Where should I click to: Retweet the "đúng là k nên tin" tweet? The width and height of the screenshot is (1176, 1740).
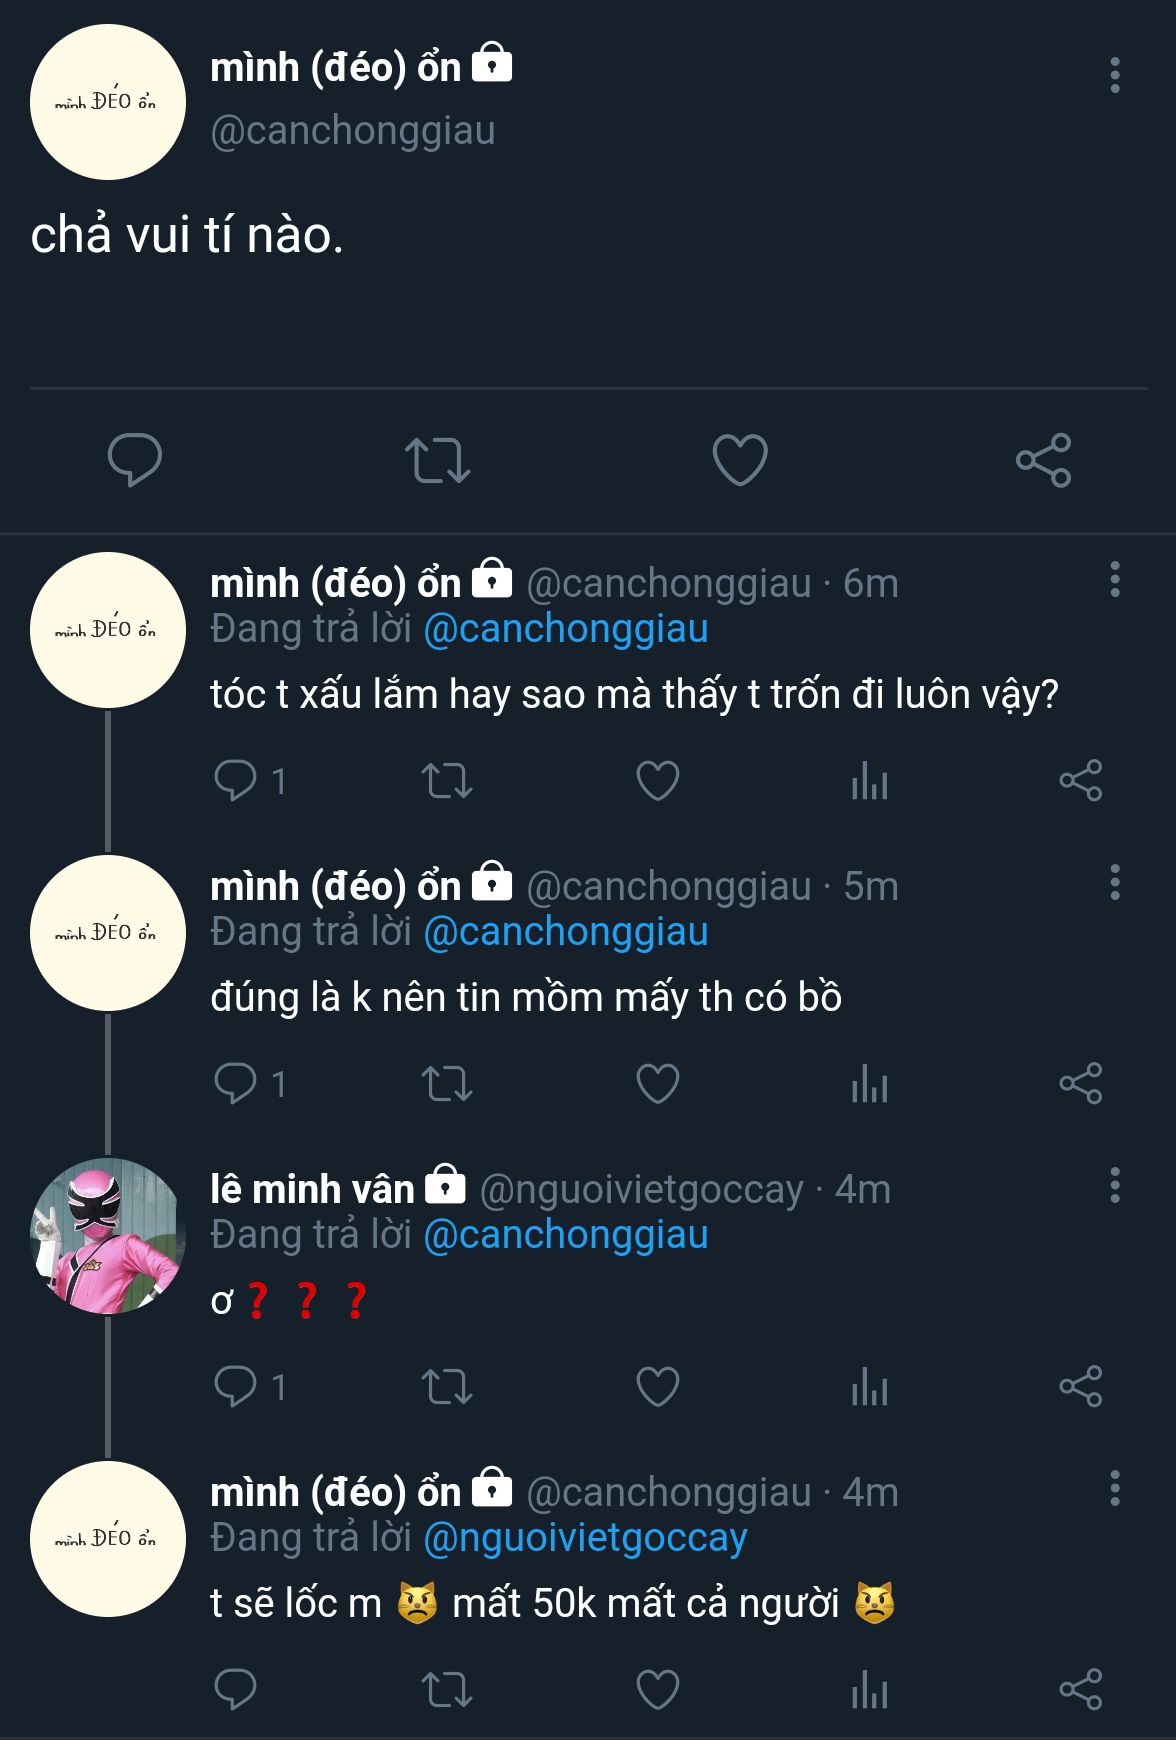coord(446,1084)
